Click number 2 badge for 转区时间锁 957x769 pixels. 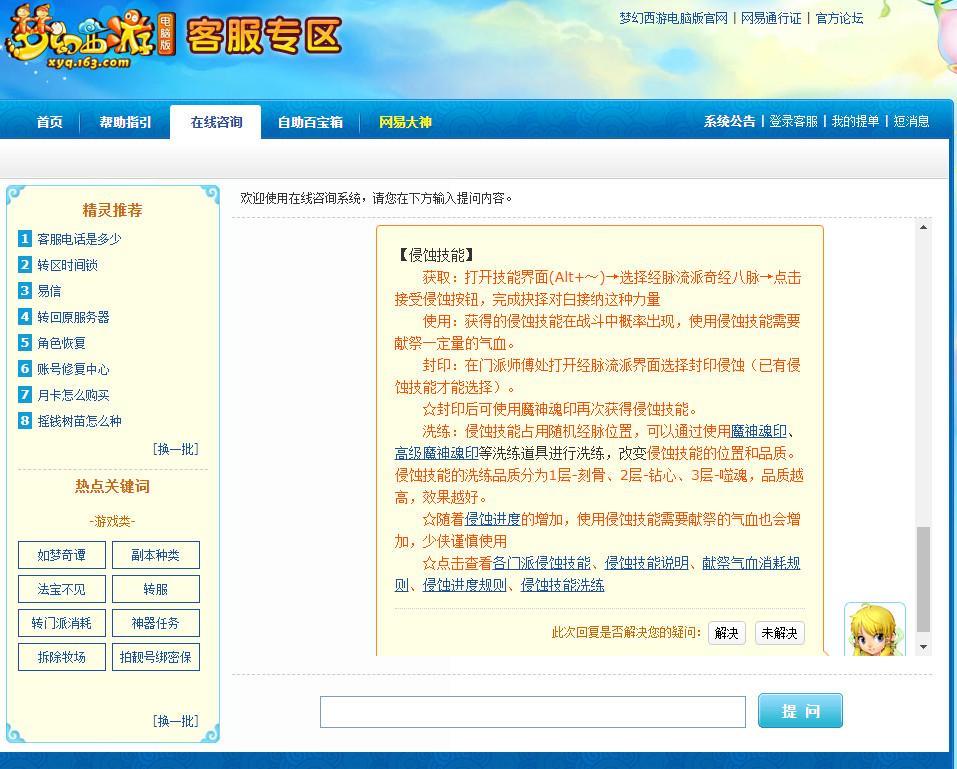(24, 265)
